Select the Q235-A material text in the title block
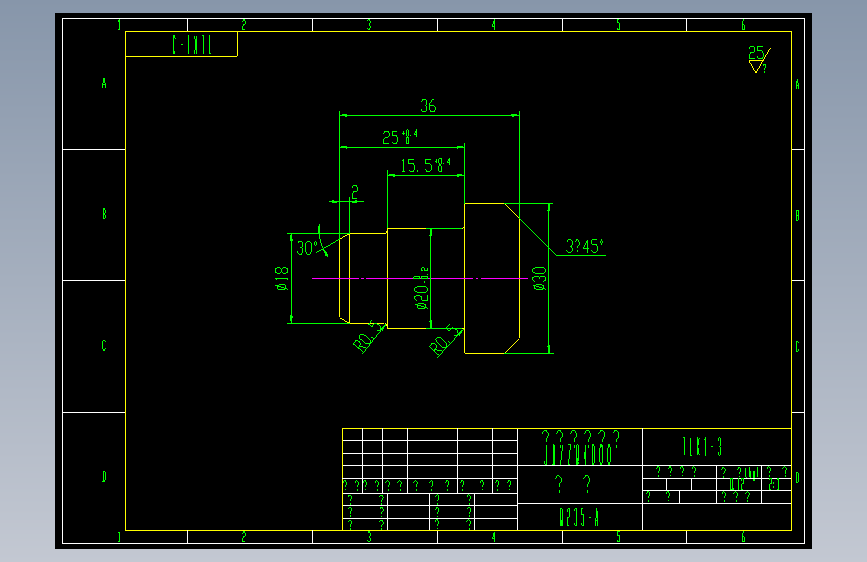This screenshot has height=562, width=867. (x=579, y=518)
